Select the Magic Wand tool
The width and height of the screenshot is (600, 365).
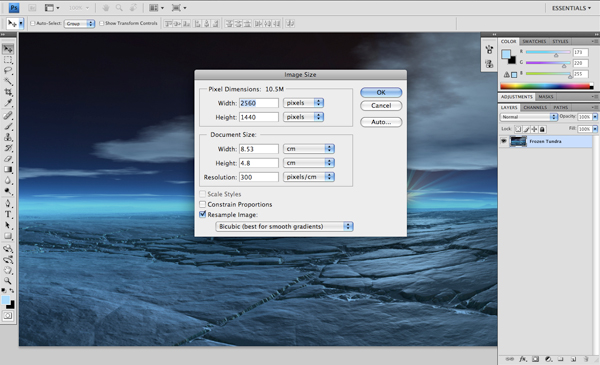click(x=8, y=81)
